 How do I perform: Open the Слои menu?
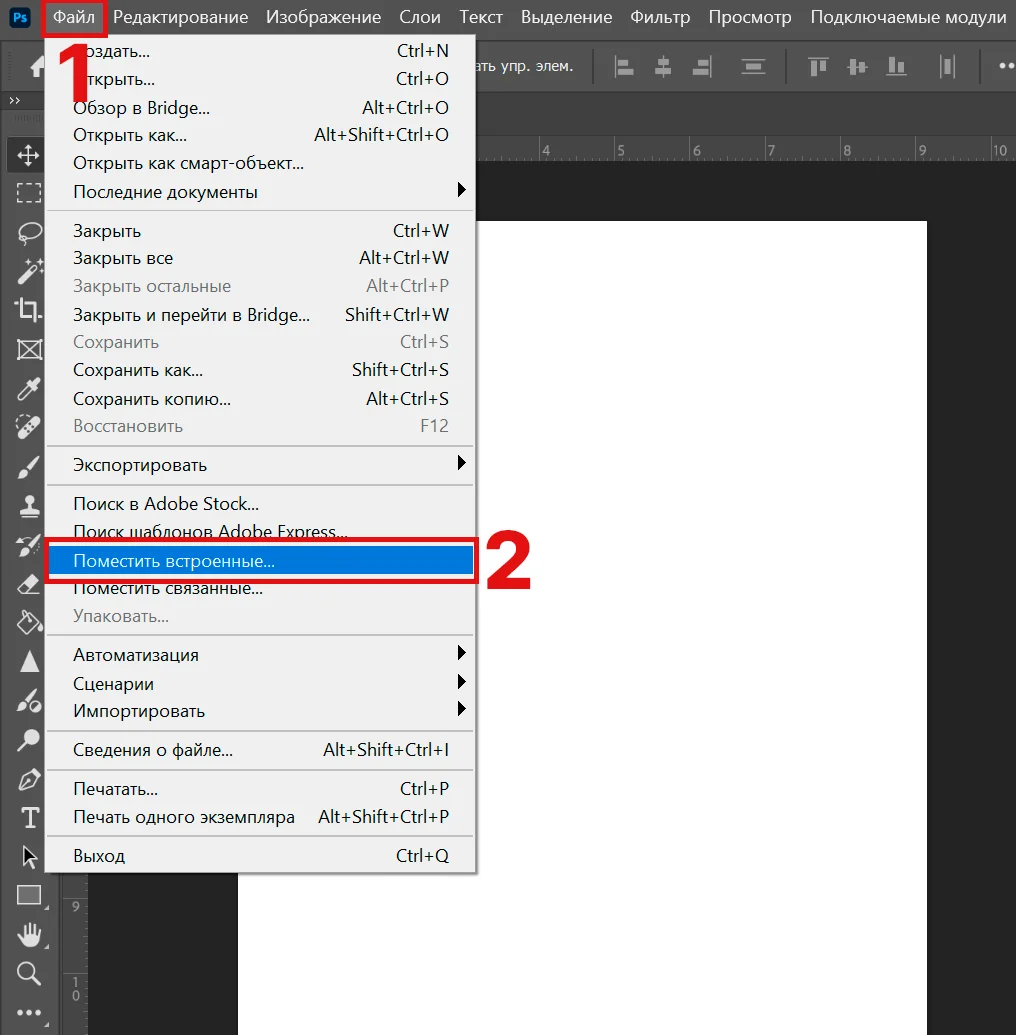[x=420, y=17]
